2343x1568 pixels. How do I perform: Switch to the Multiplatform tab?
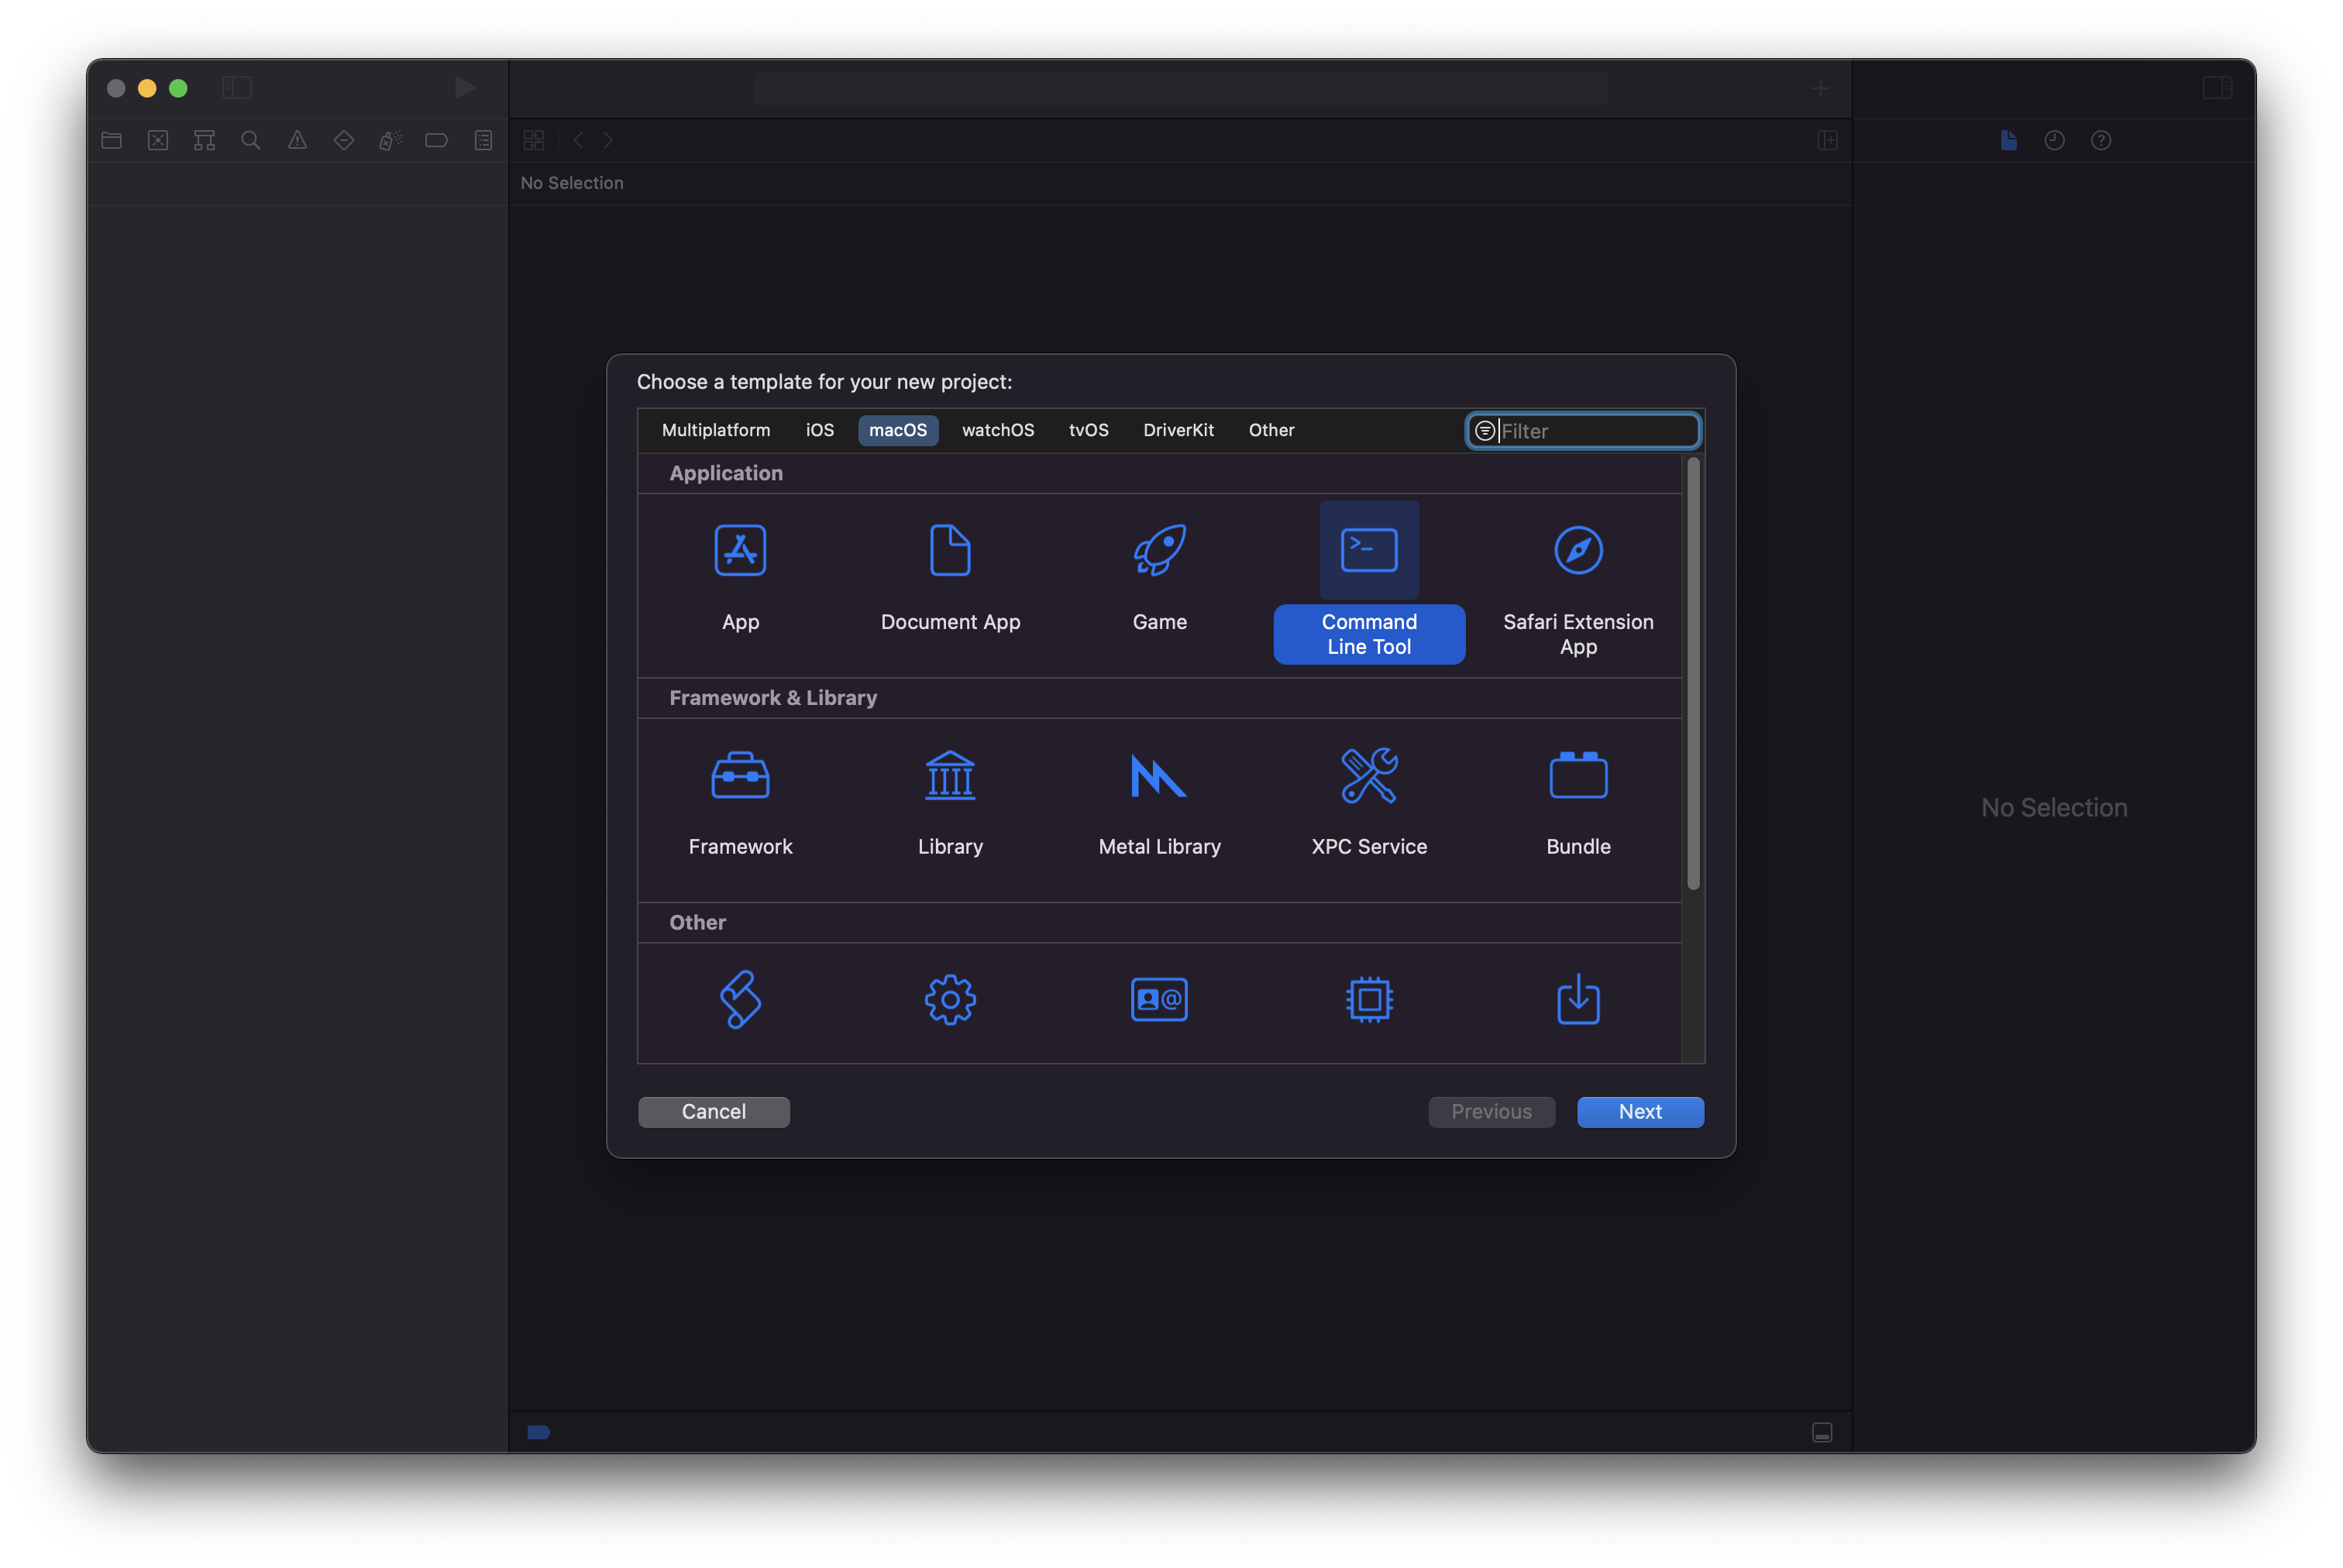716,430
